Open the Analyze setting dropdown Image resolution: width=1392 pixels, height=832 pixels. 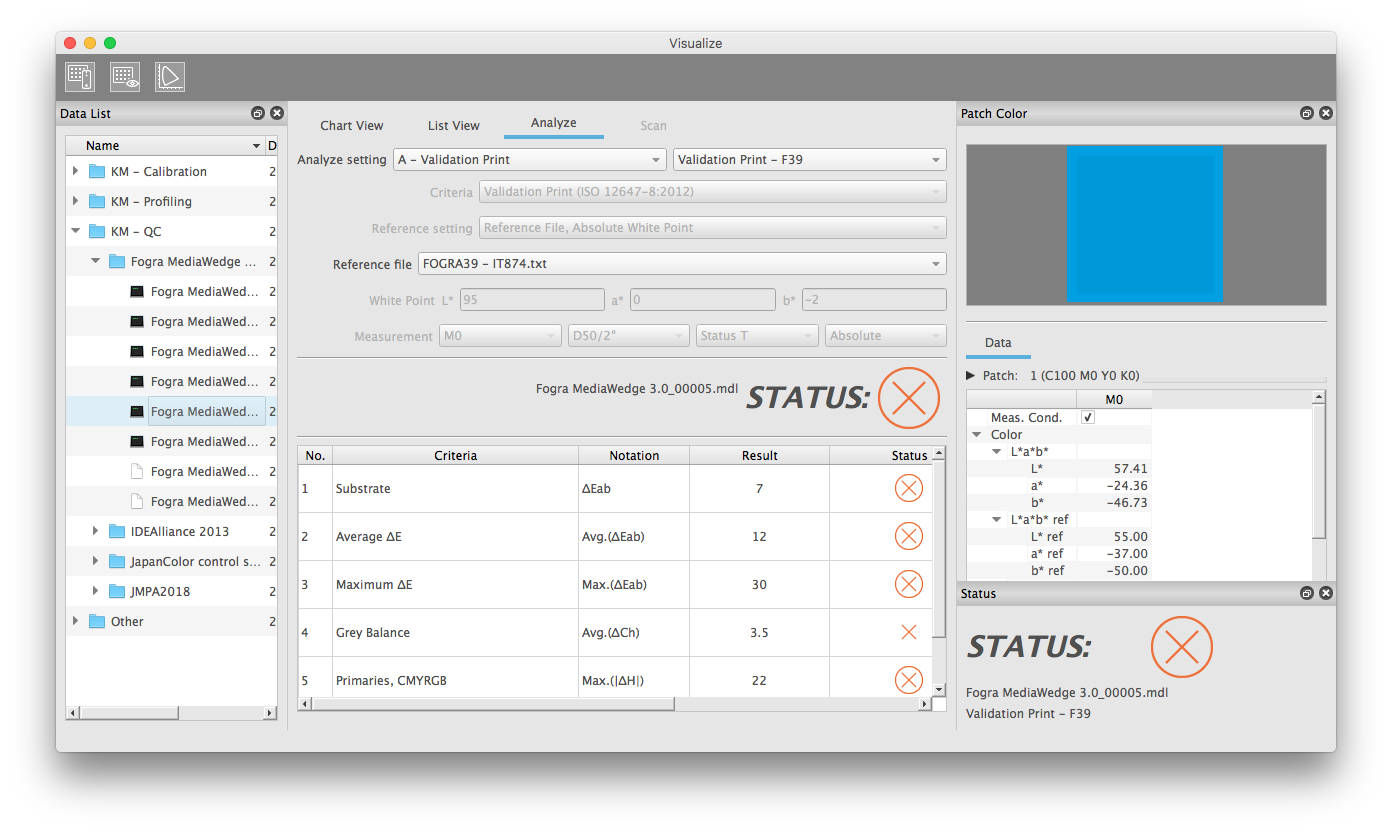530,160
